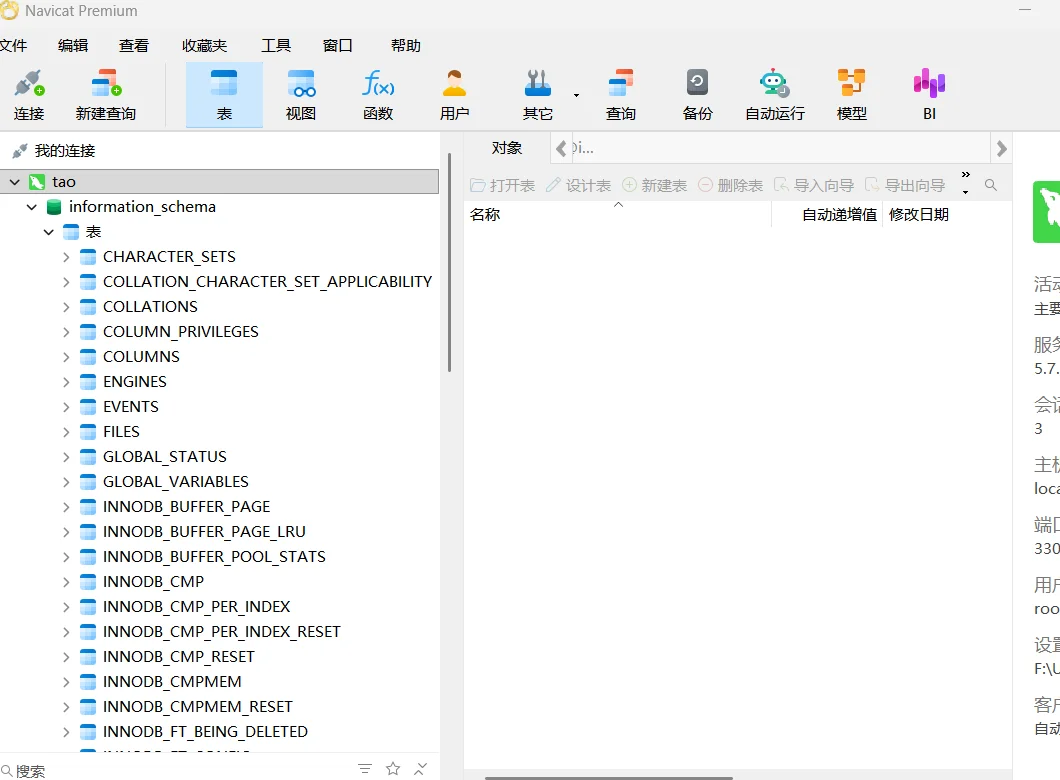Image resolution: width=1060 pixels, height=780 pixels.
Task: Click the 备份 (Backup) toolbar icon
Action: tap(697, 94)
